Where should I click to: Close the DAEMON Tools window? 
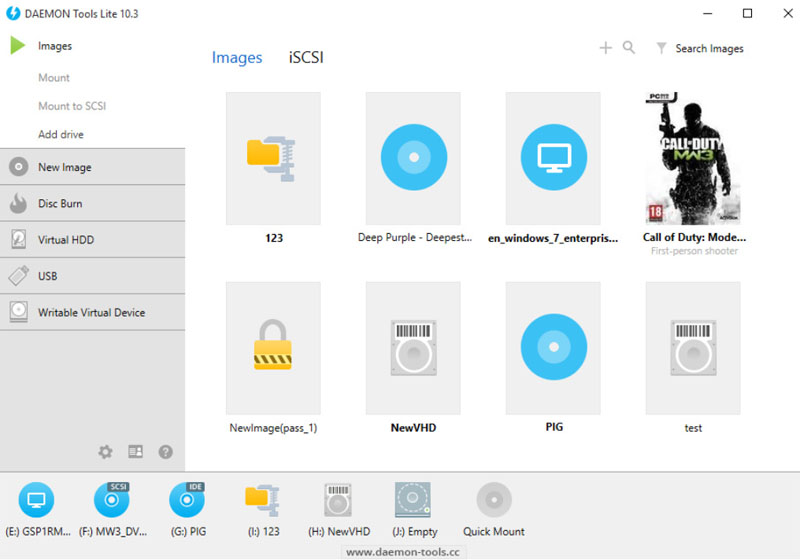coord(788,13)
